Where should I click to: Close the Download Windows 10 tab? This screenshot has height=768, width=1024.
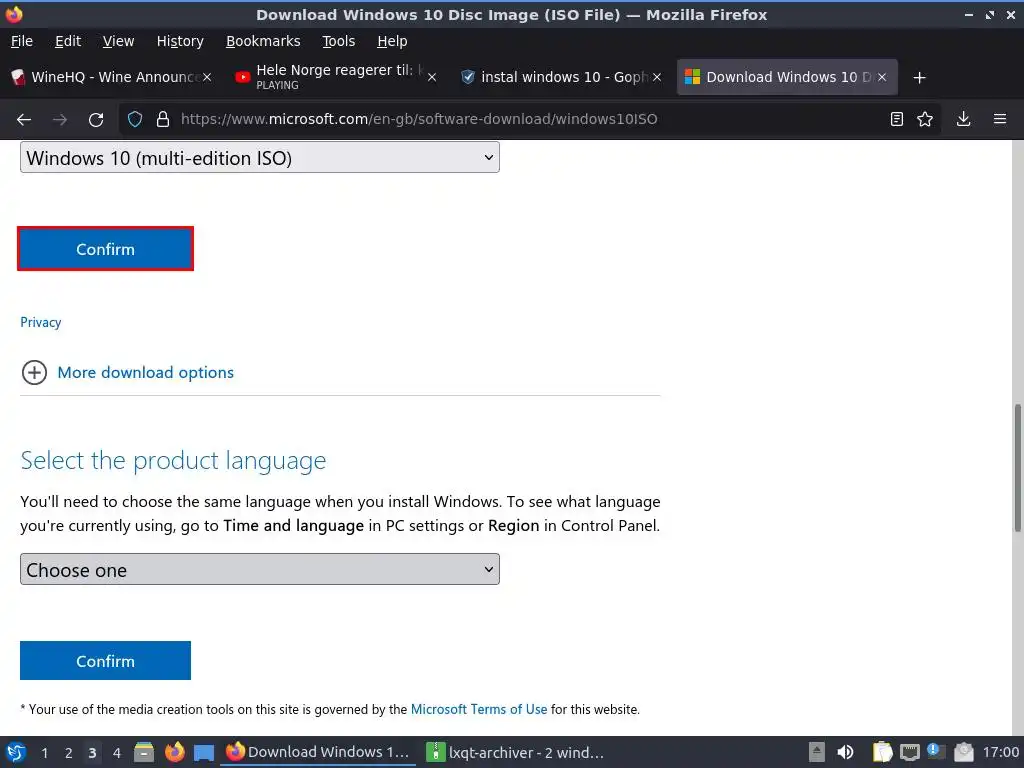pyautogui.click(x=882, y=77)
